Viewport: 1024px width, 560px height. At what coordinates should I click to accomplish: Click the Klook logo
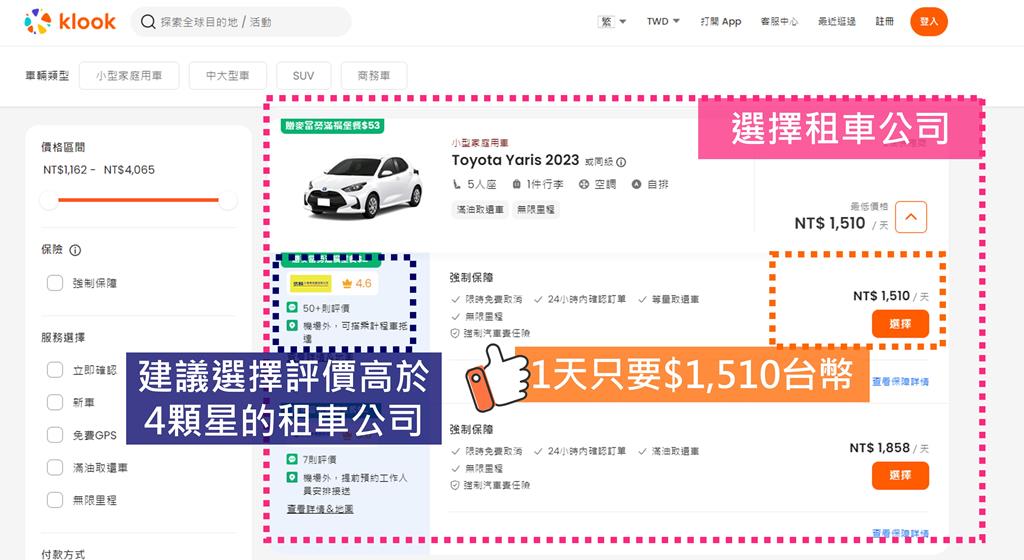(69, 22)
